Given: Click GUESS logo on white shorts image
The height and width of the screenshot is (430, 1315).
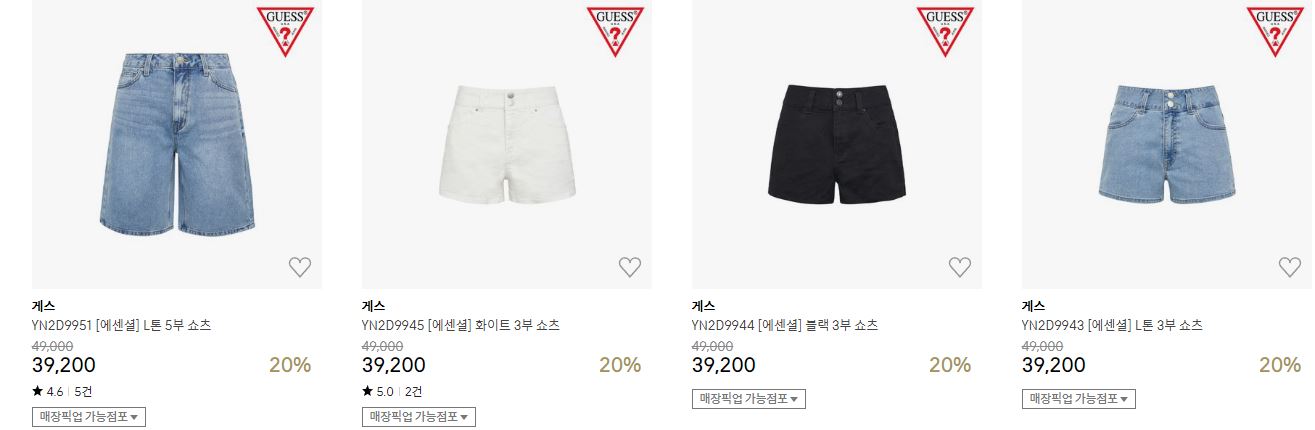Looking at the screenshot, I should 615,30.
